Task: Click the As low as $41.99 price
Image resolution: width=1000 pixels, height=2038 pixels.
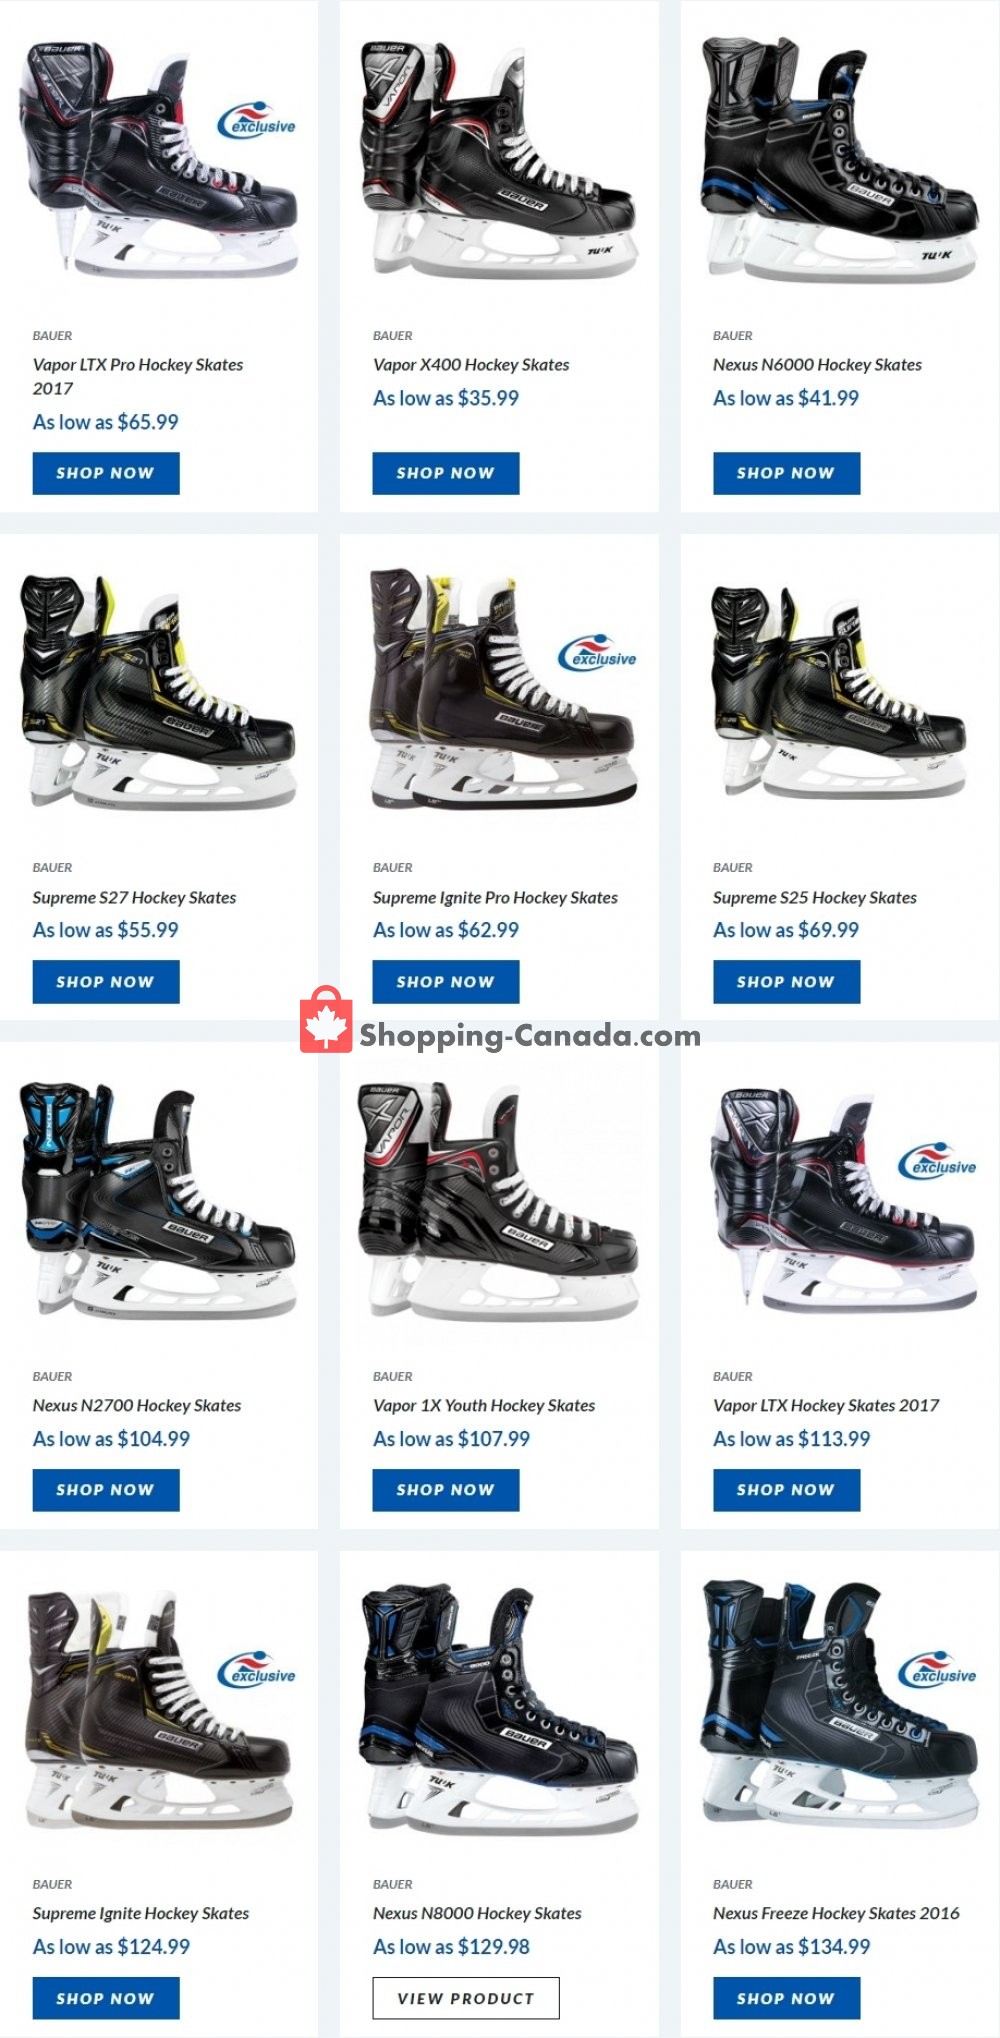Action: [786, 398]
